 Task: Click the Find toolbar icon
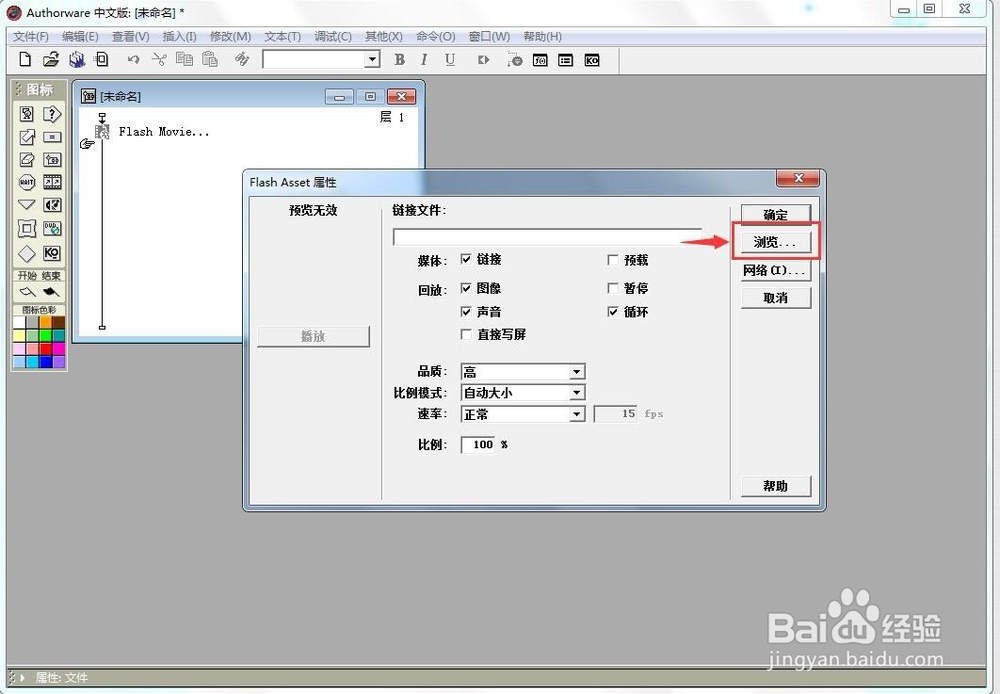(x=242, y=59)
